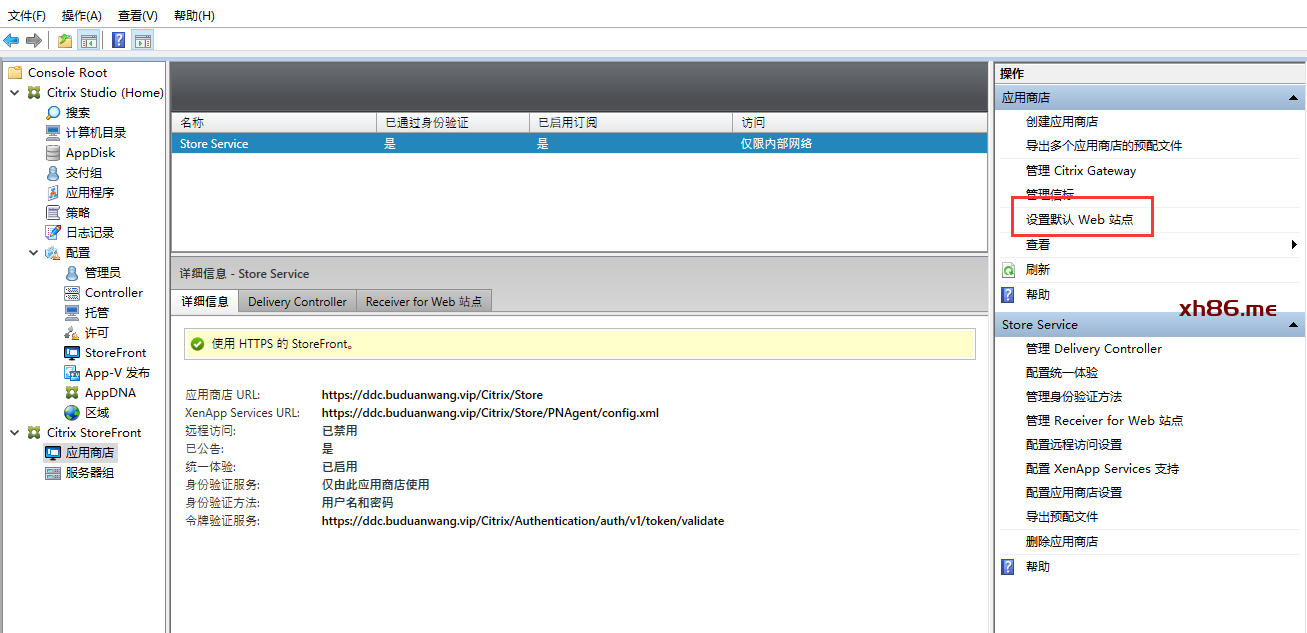Sort by the 已通过身份验证 column header
Screen dimensions: 1307x633
[x=453, y=122]
